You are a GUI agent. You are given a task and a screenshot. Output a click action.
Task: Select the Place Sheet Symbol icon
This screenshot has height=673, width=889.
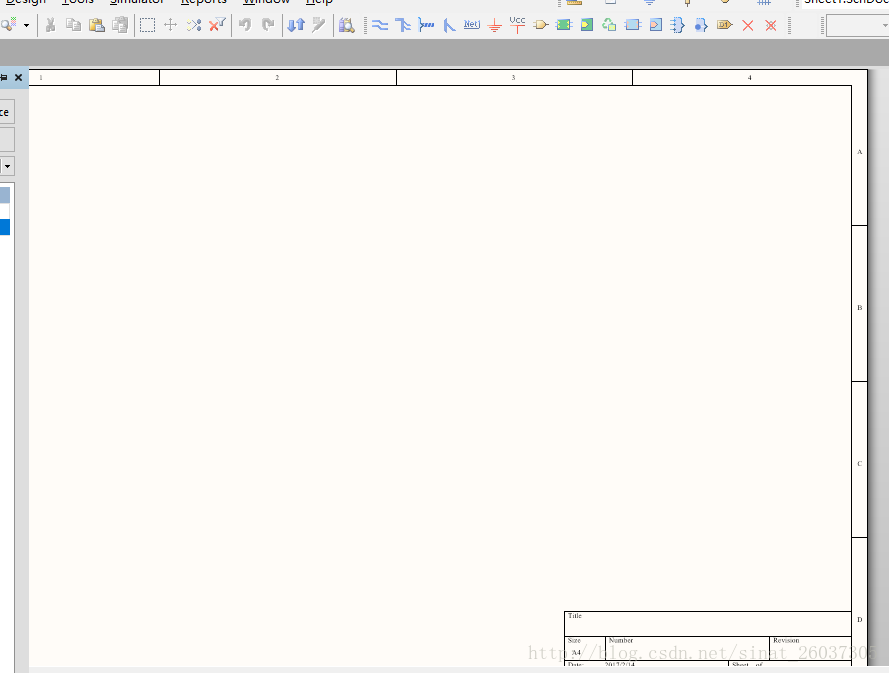coord(564,25)
